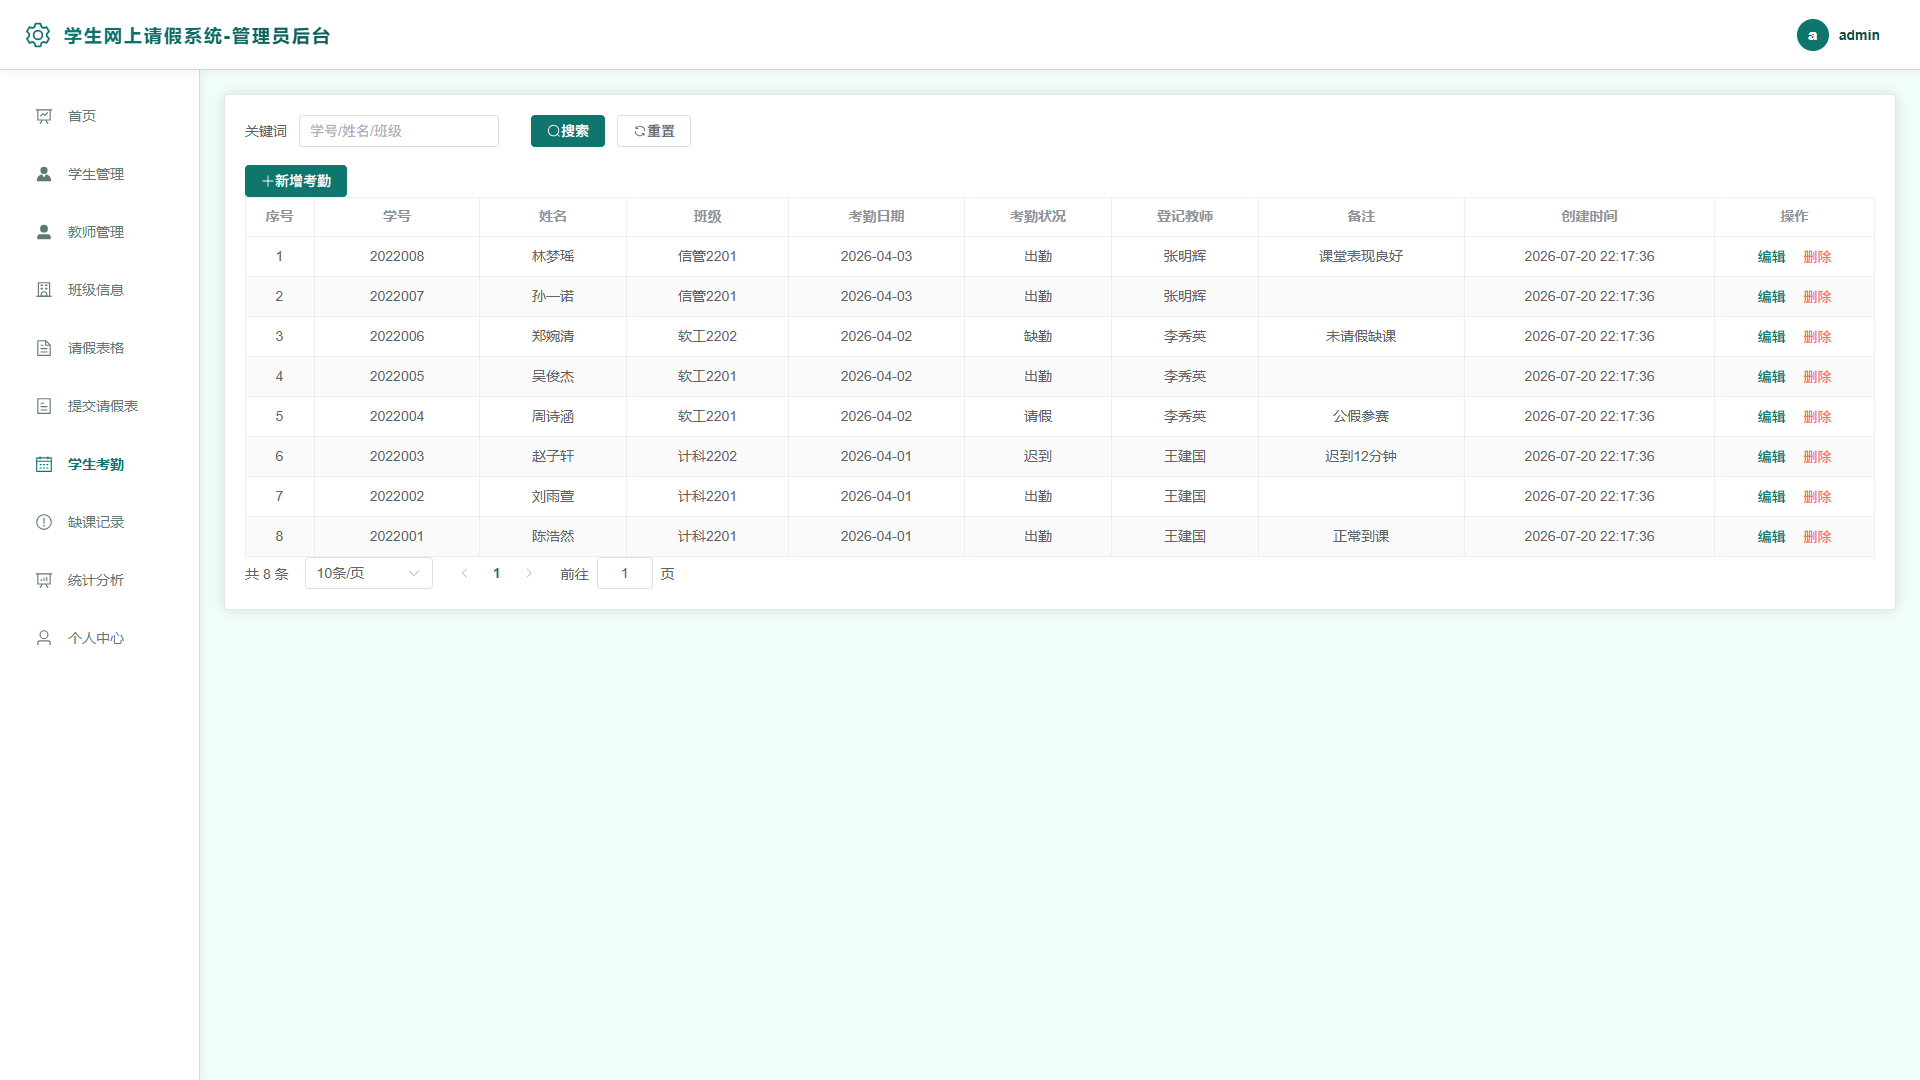Click the 重置 reset button

click(654, 131)
